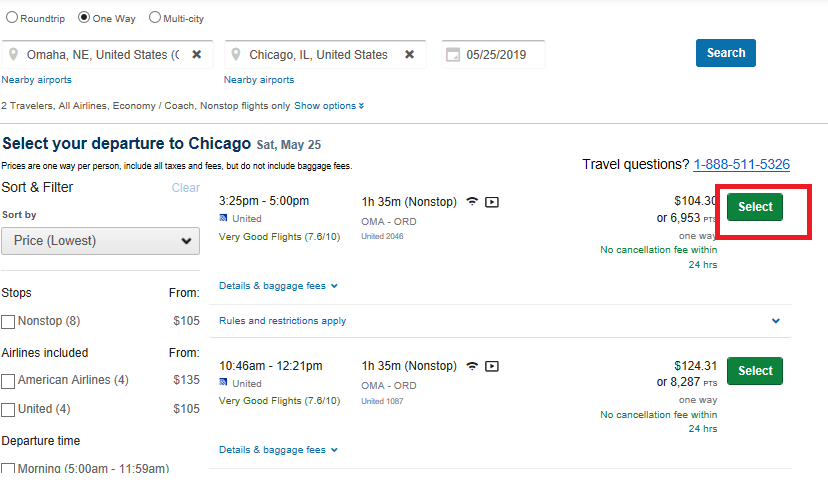This screenshot has height=483, width=828.
Task: Select the $124.31 United flight
Action: click(755, 371)
